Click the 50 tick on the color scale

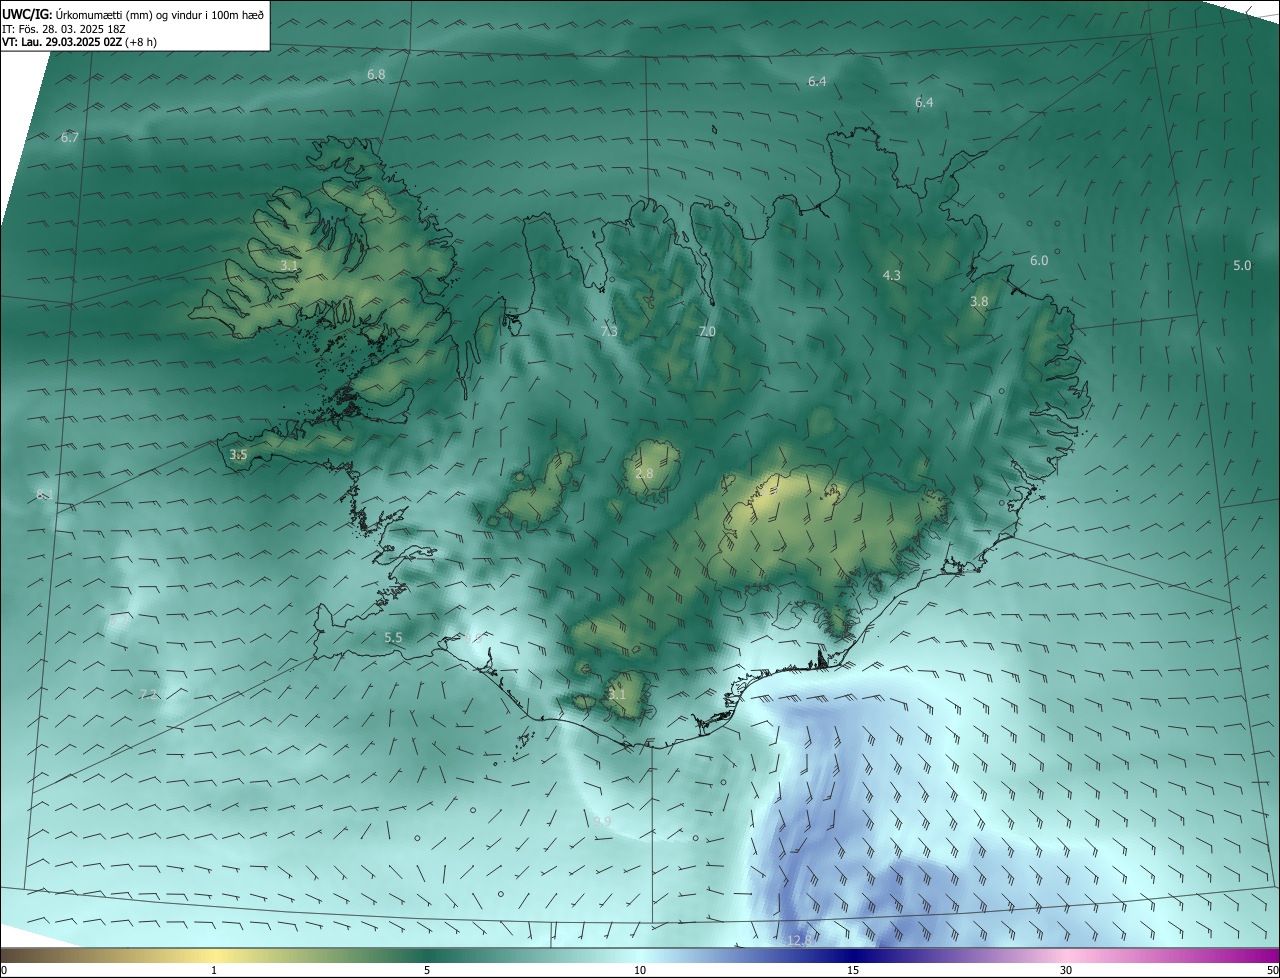coord(1272,970)
